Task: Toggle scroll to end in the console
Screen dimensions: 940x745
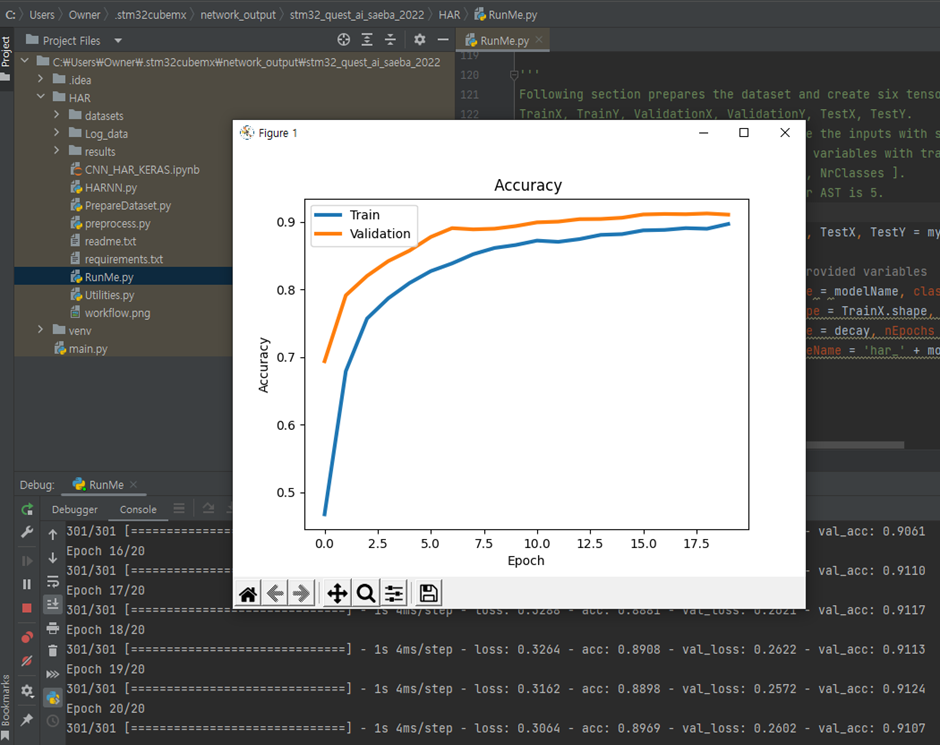Action: [x=53, y=605]
